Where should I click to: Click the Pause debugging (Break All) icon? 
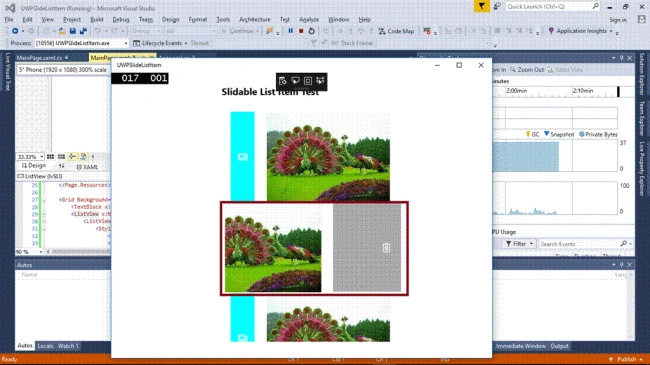pyautogui.click(x=291, y=31)
